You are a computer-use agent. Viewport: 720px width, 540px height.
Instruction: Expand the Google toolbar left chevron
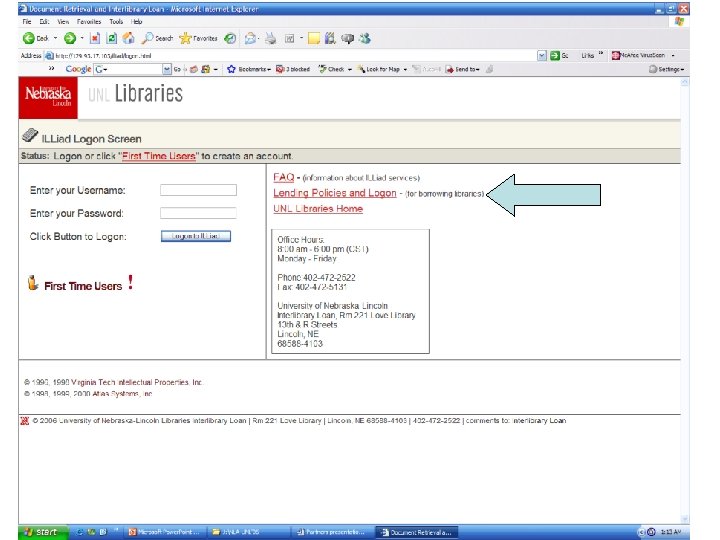point(51,68)
